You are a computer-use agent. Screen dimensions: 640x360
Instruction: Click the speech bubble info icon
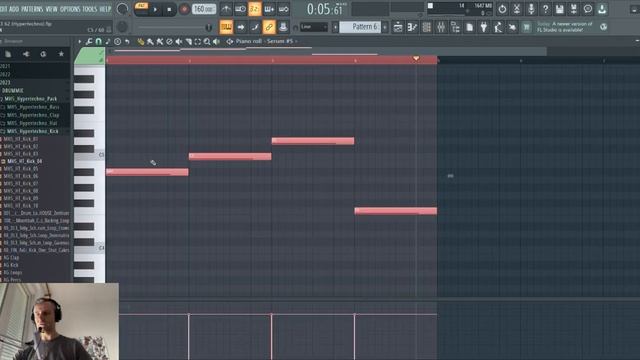pyautogui.click(x=588, y=9)
